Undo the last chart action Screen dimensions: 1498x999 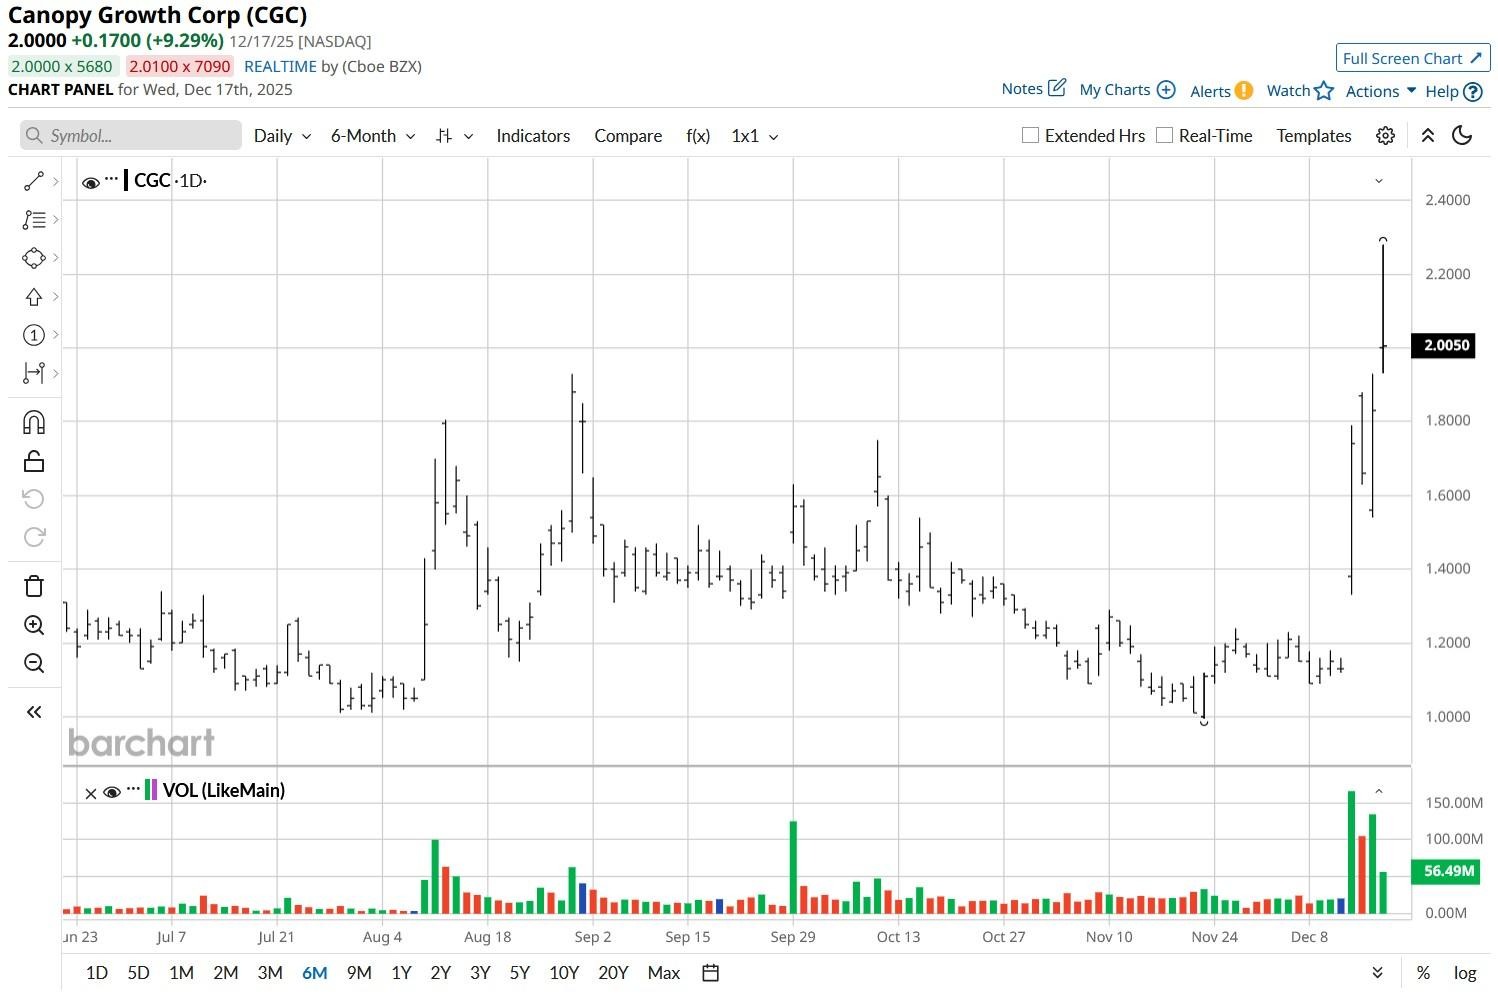pos(34,499)
